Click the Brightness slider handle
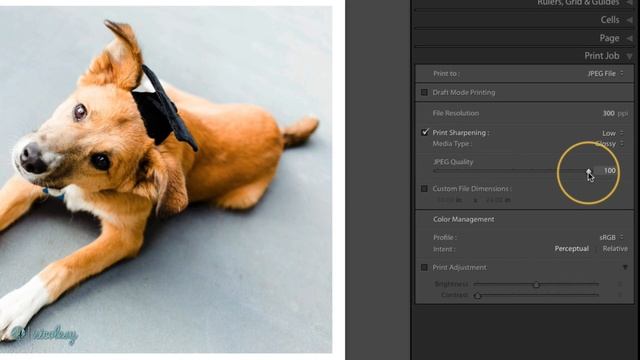 [536, 284]
